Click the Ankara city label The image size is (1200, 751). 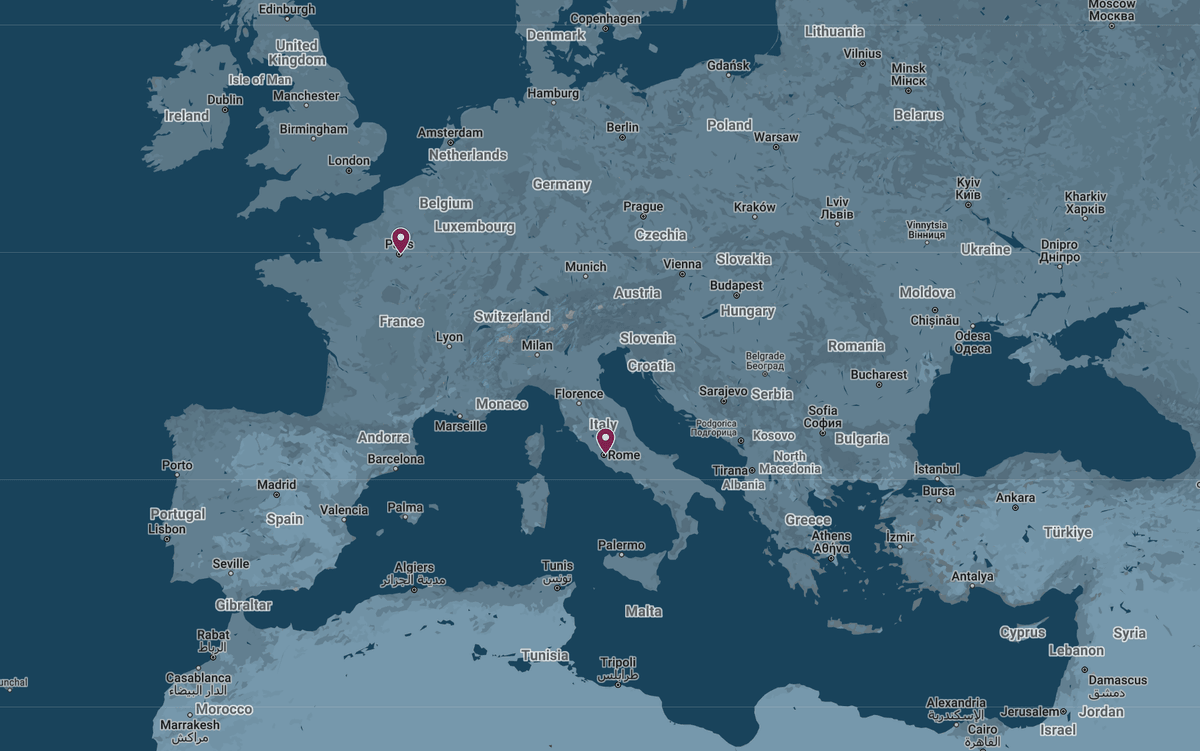(1015, 498)
